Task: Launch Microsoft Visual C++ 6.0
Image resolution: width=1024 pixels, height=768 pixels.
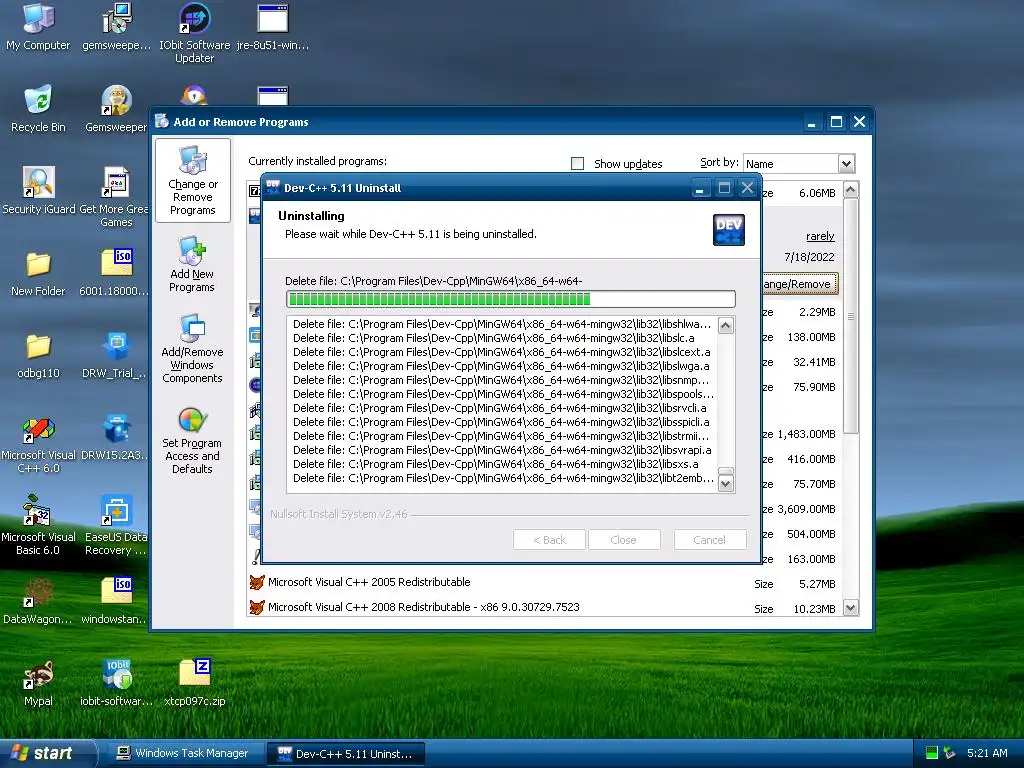Action: click(x=38, y=444)
